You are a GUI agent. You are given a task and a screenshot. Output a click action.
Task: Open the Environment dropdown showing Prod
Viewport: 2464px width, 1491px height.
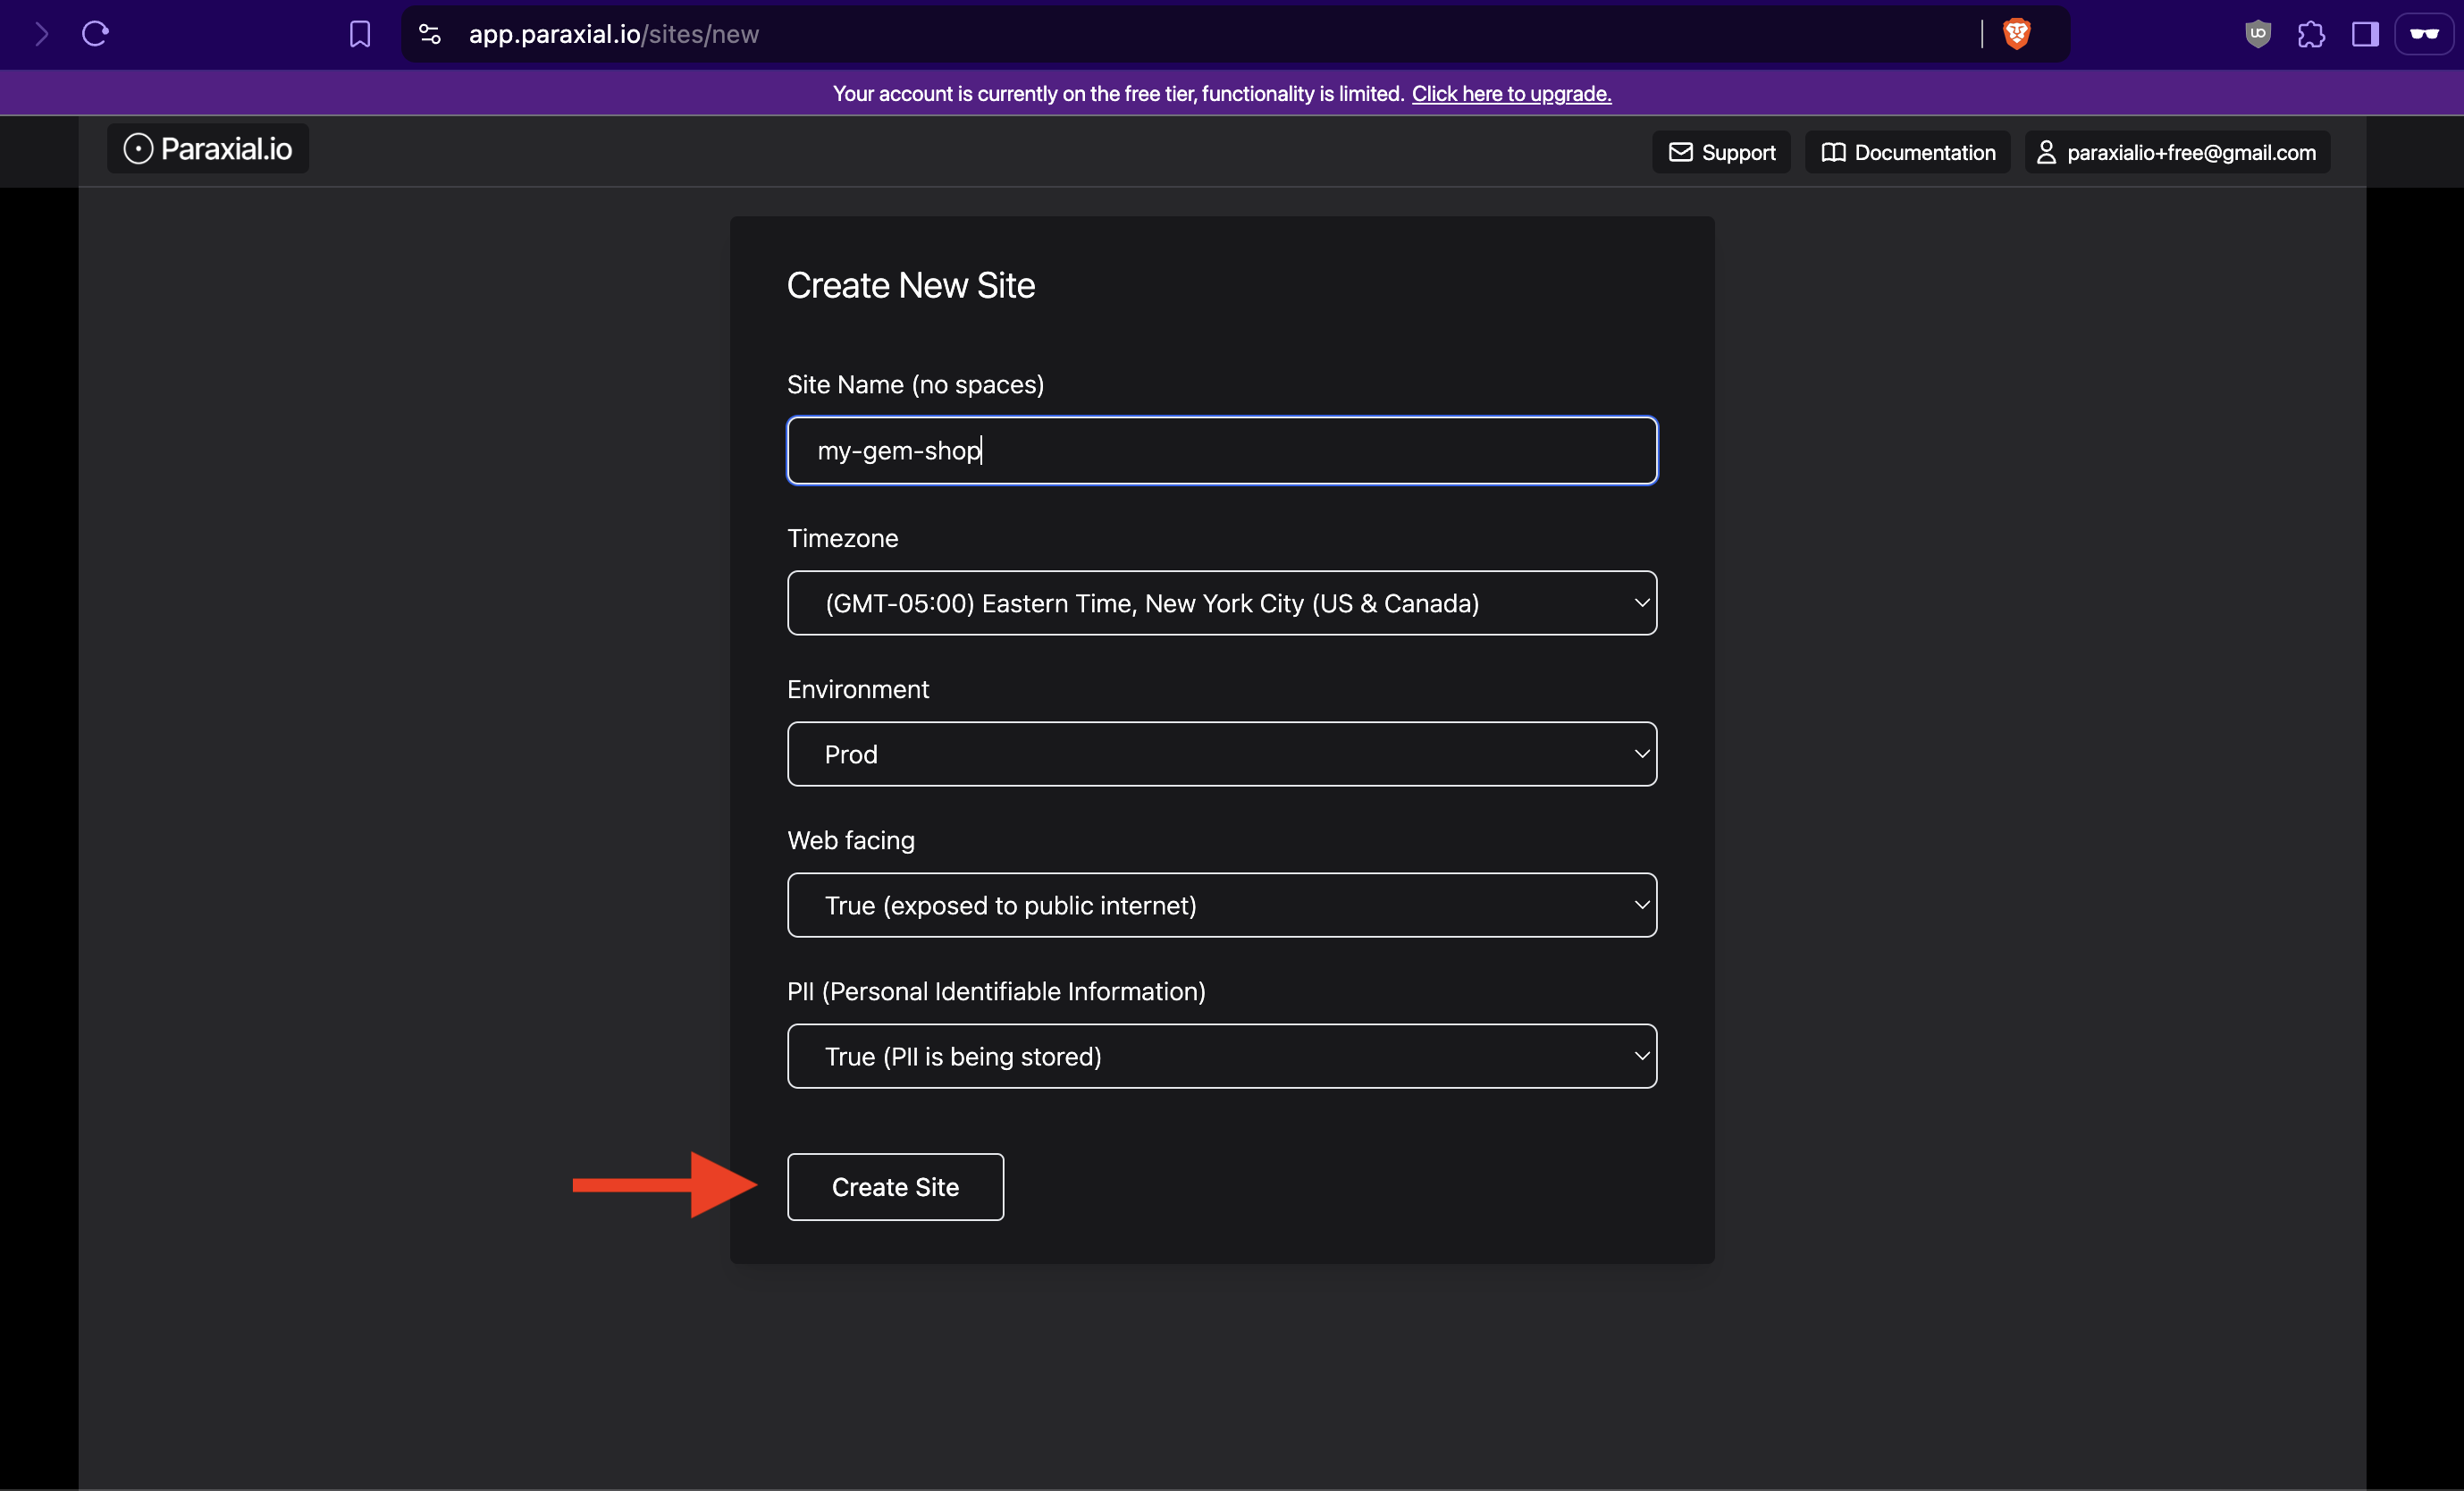[1222, 754]
